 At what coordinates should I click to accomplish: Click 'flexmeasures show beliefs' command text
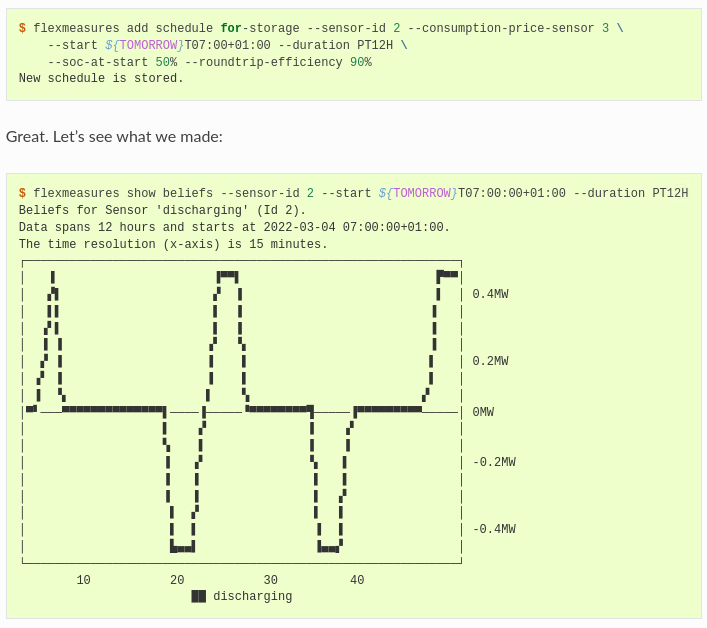[123, 193]
